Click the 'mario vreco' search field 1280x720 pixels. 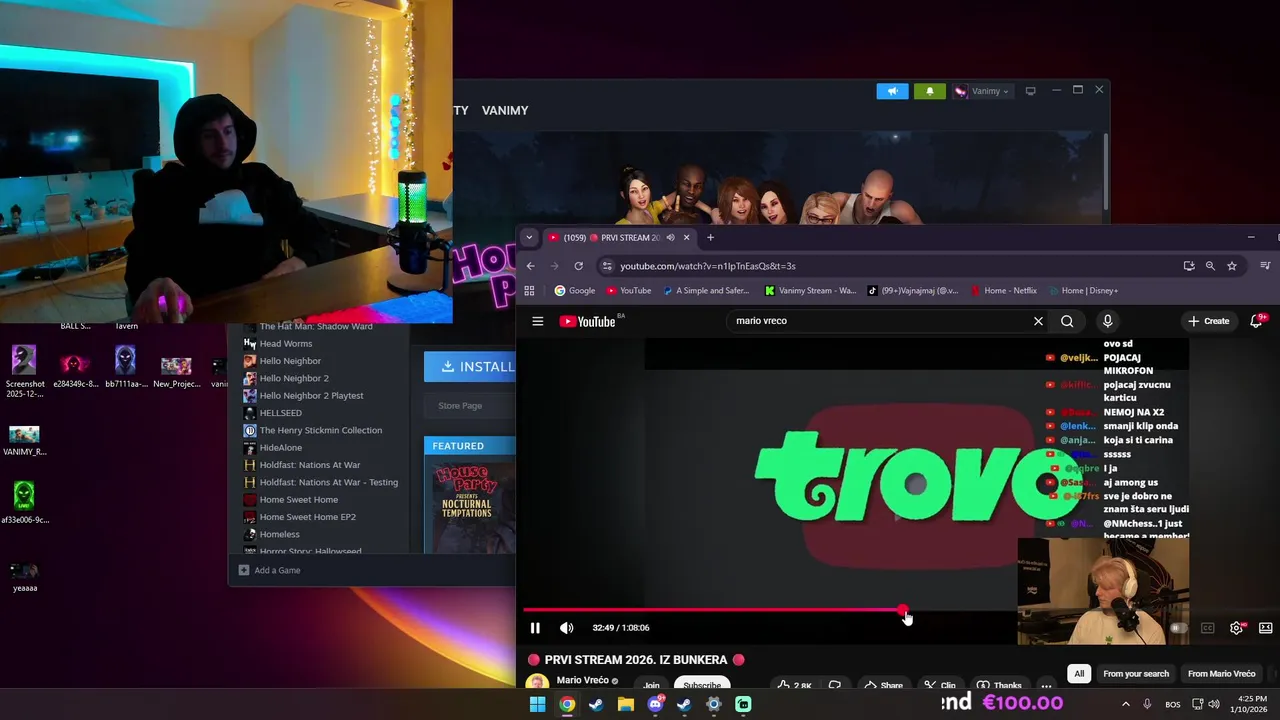[880, 321]
